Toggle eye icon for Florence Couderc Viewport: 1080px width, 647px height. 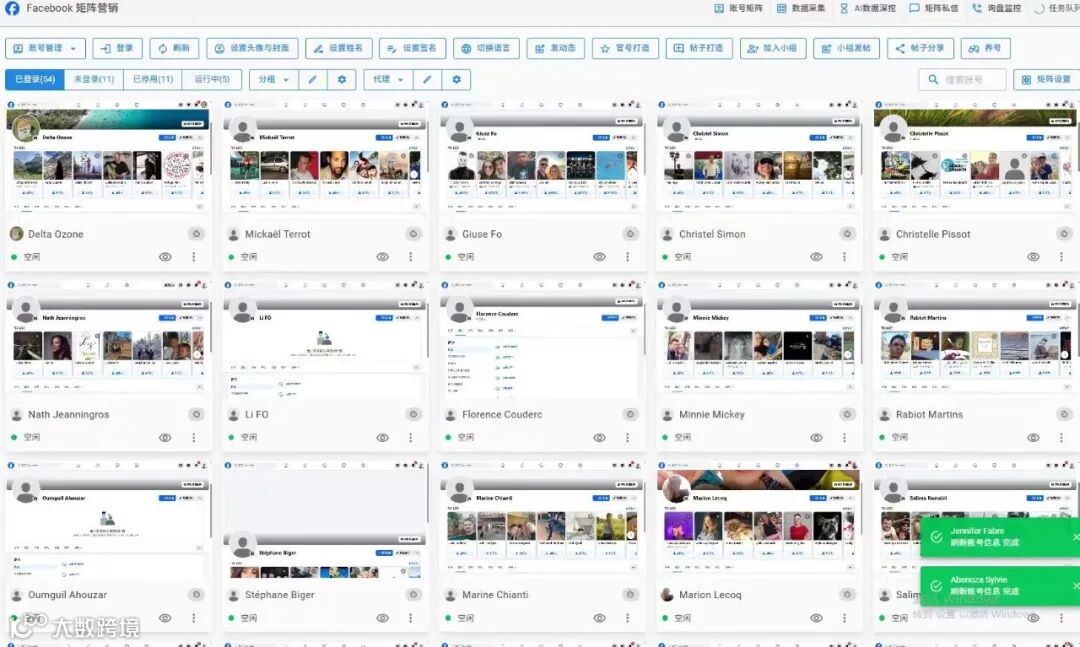pyautogui.click(x=599, y=438)
